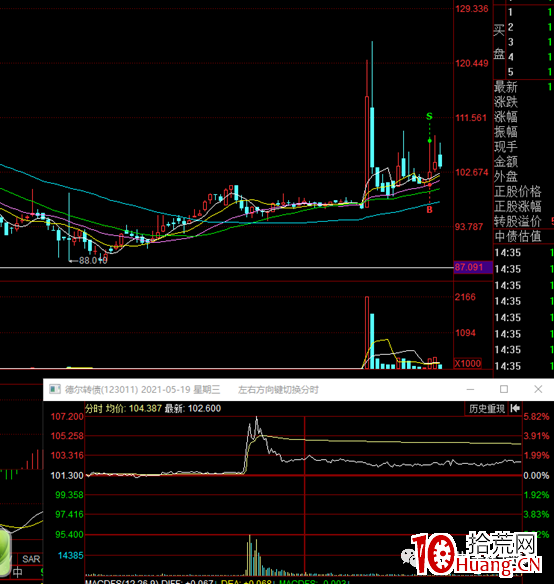Click the 历史重现 history replay button
This screenshot has height=584, width=554.
click(x=487, y=409)
